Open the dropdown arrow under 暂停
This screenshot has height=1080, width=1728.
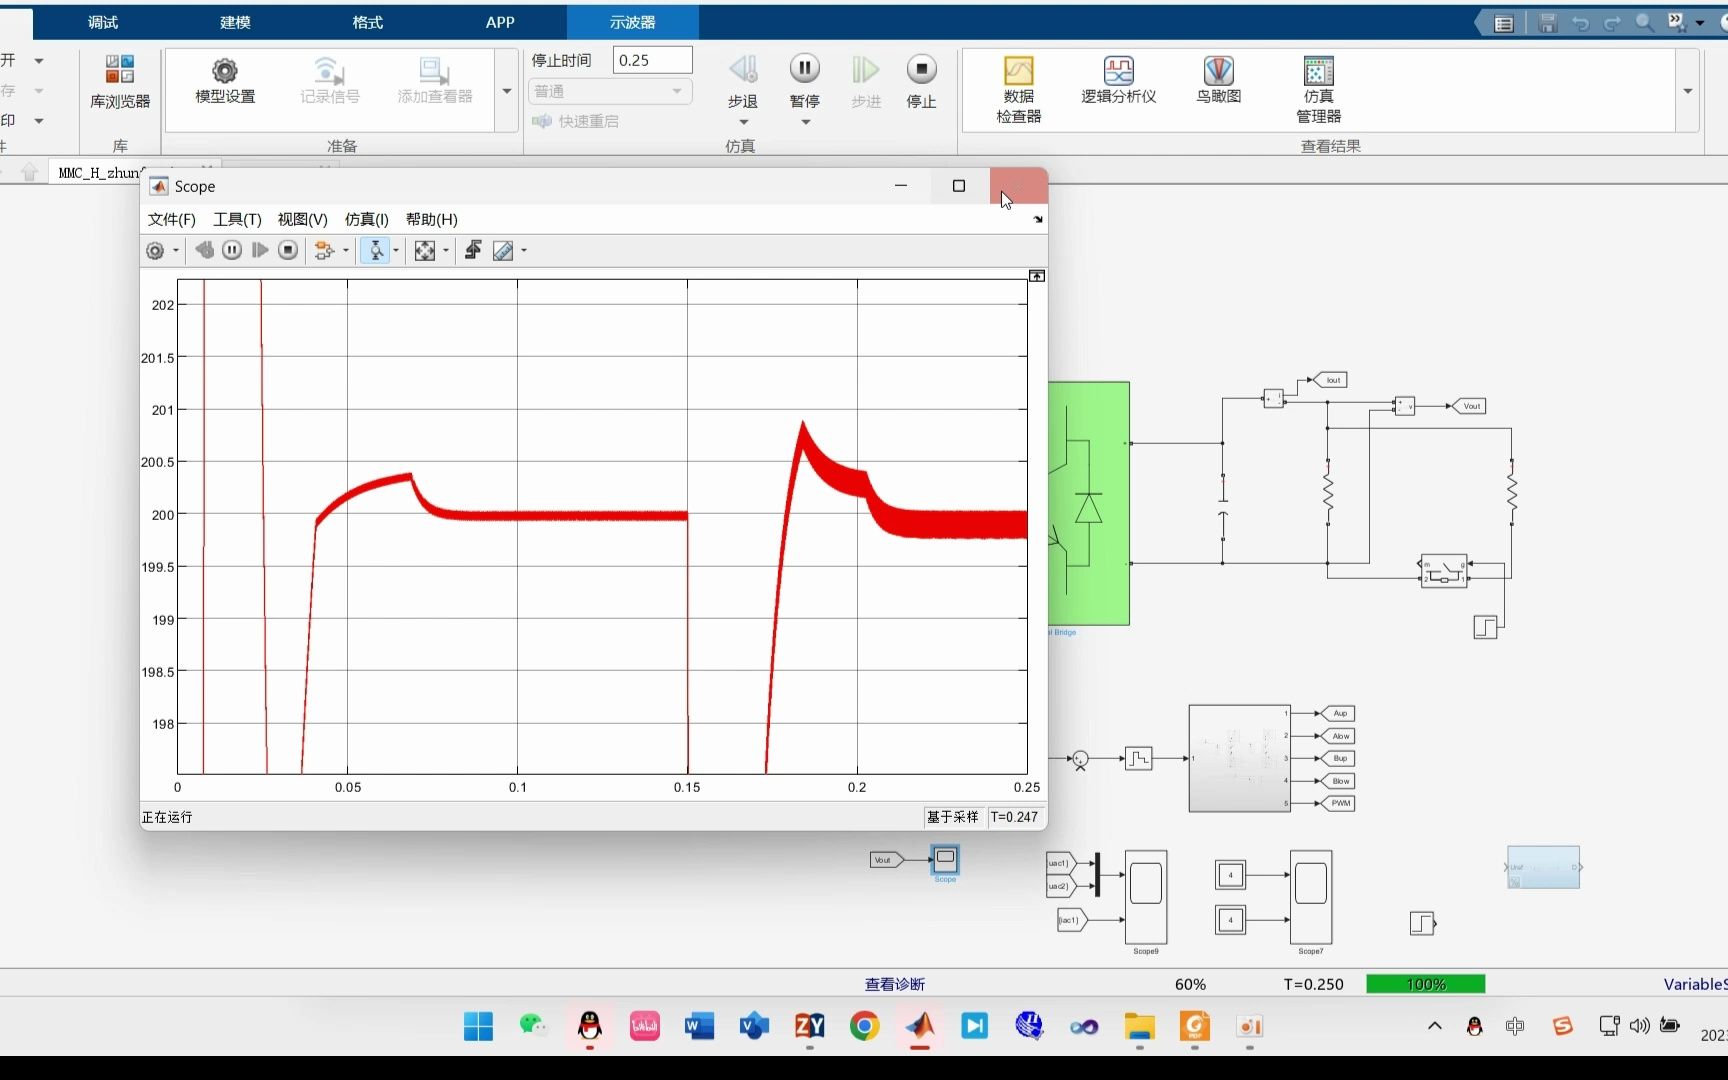(805, 123)
